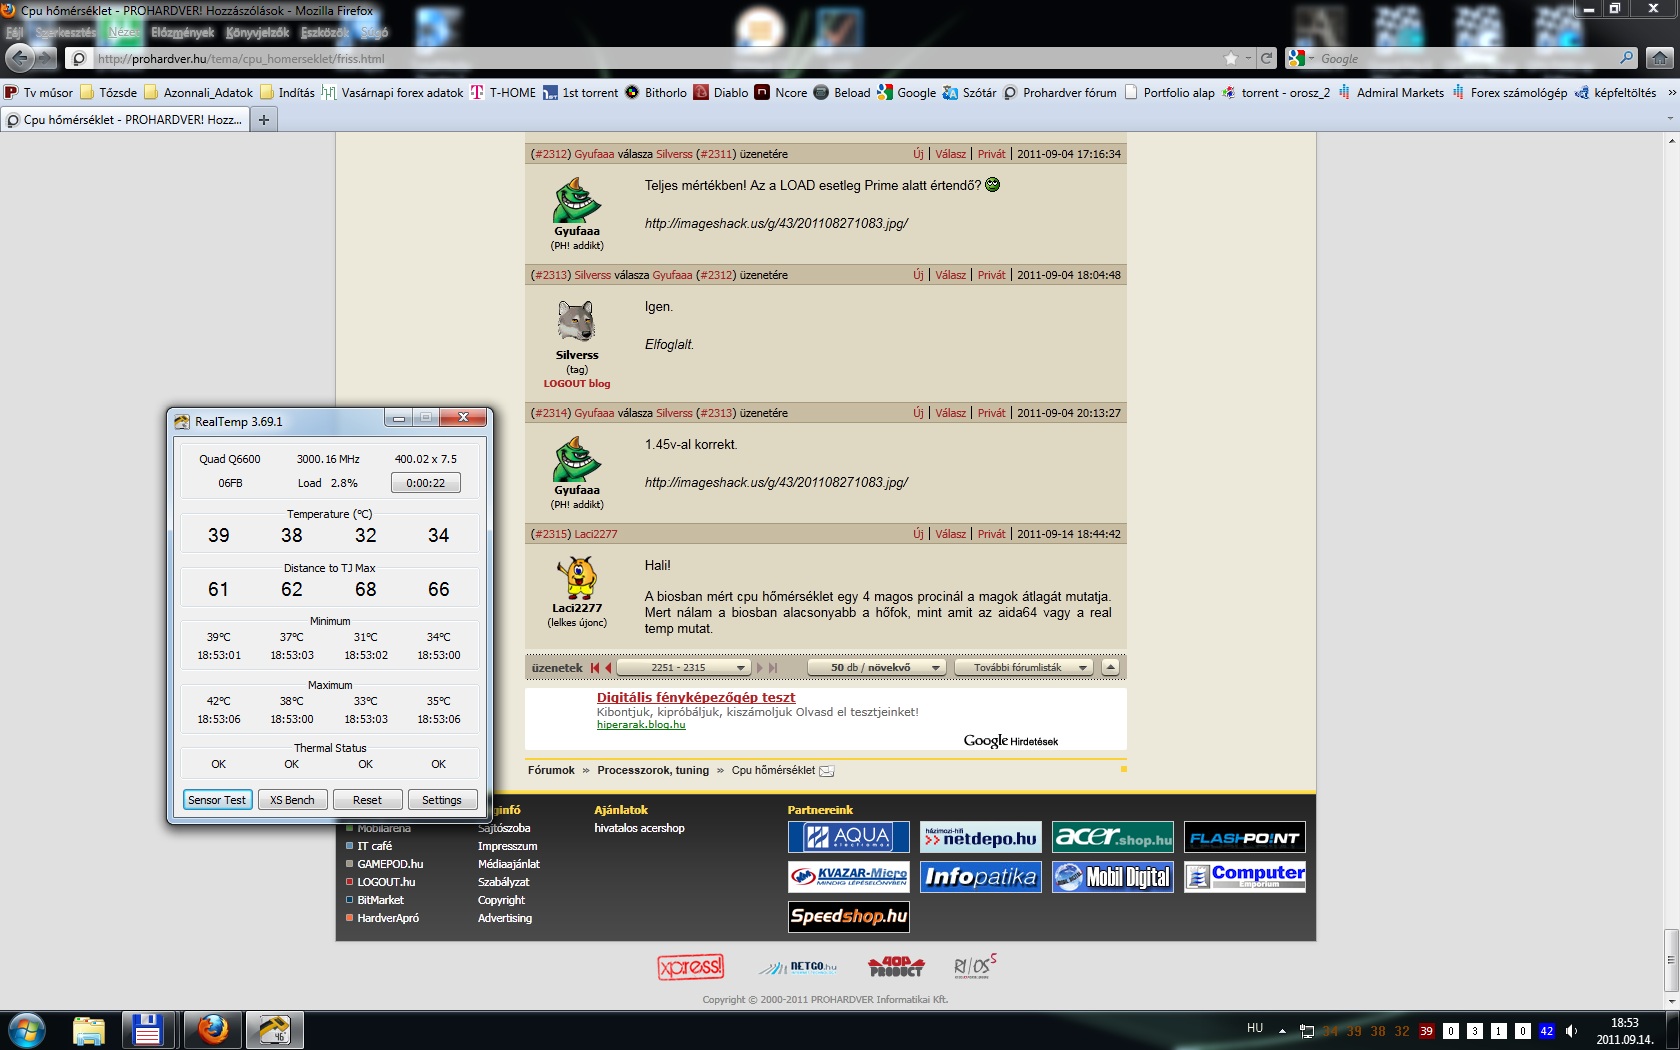This screenshot has width=1680, height=1050.
Task: Switch to RealTemp taskbar button
Action: click(274, 1030)
